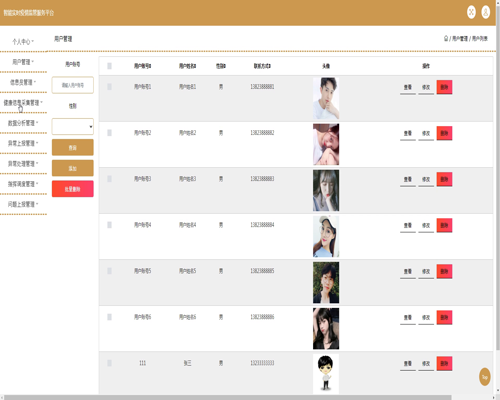Viewport: 500px width, 400px height.
Task: Delete the first user row with the red button
Action: coord(444,87)
